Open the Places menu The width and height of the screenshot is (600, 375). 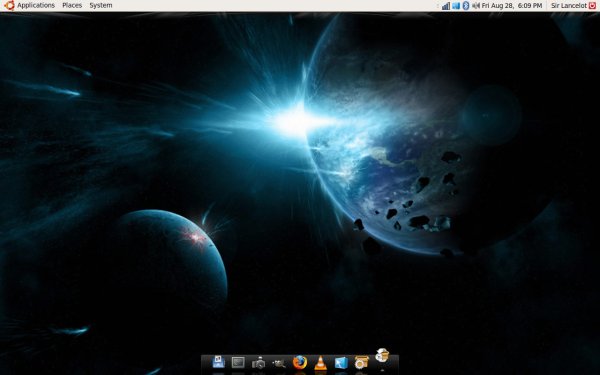(x=72, y=5)
